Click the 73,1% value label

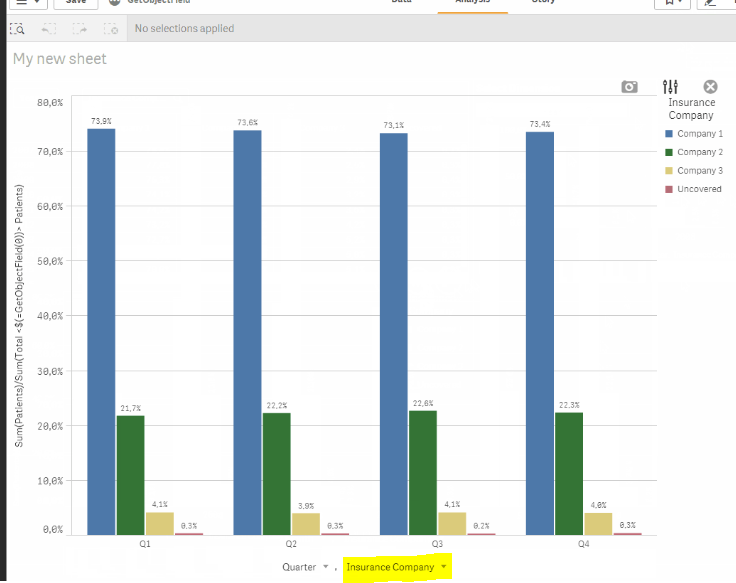pyautogui.click(x=394, y=125)
